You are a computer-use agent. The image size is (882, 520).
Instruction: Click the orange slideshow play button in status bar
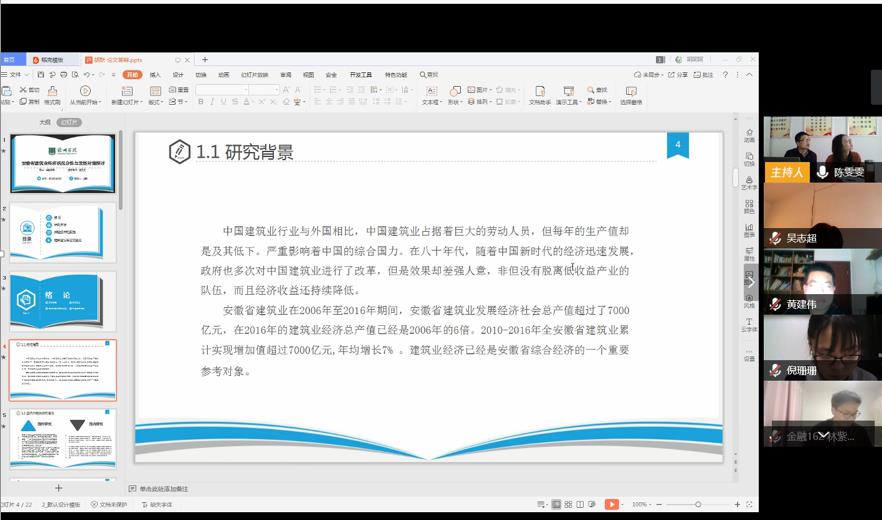[x=611, y=505]
